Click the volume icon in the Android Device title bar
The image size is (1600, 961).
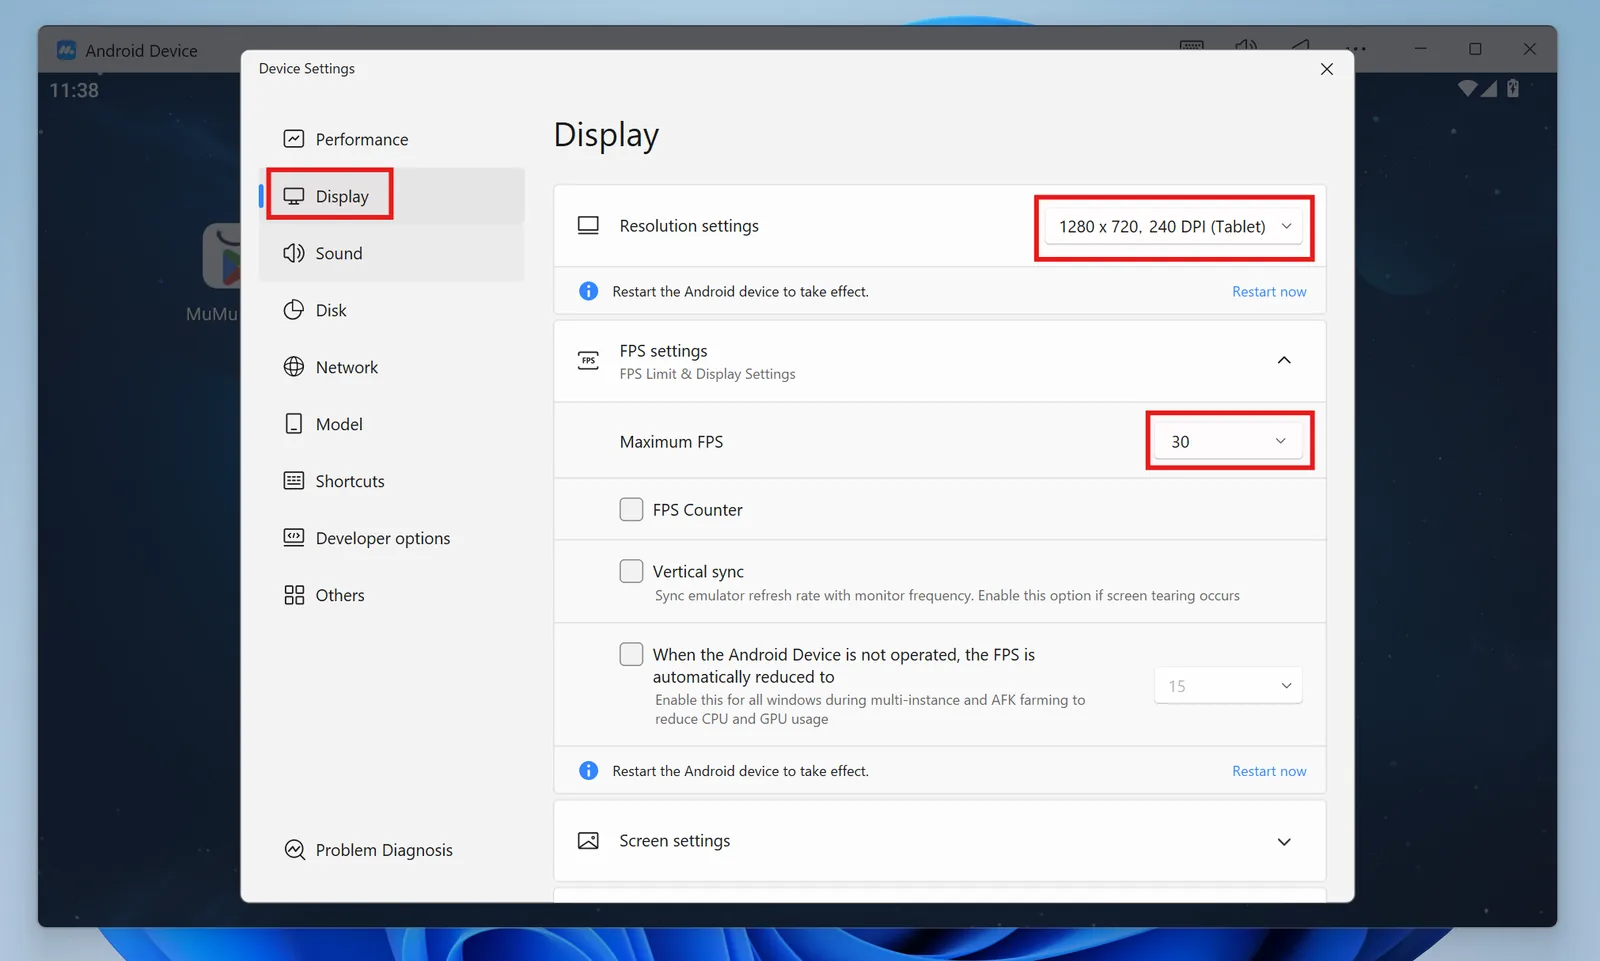(1246, 47)
